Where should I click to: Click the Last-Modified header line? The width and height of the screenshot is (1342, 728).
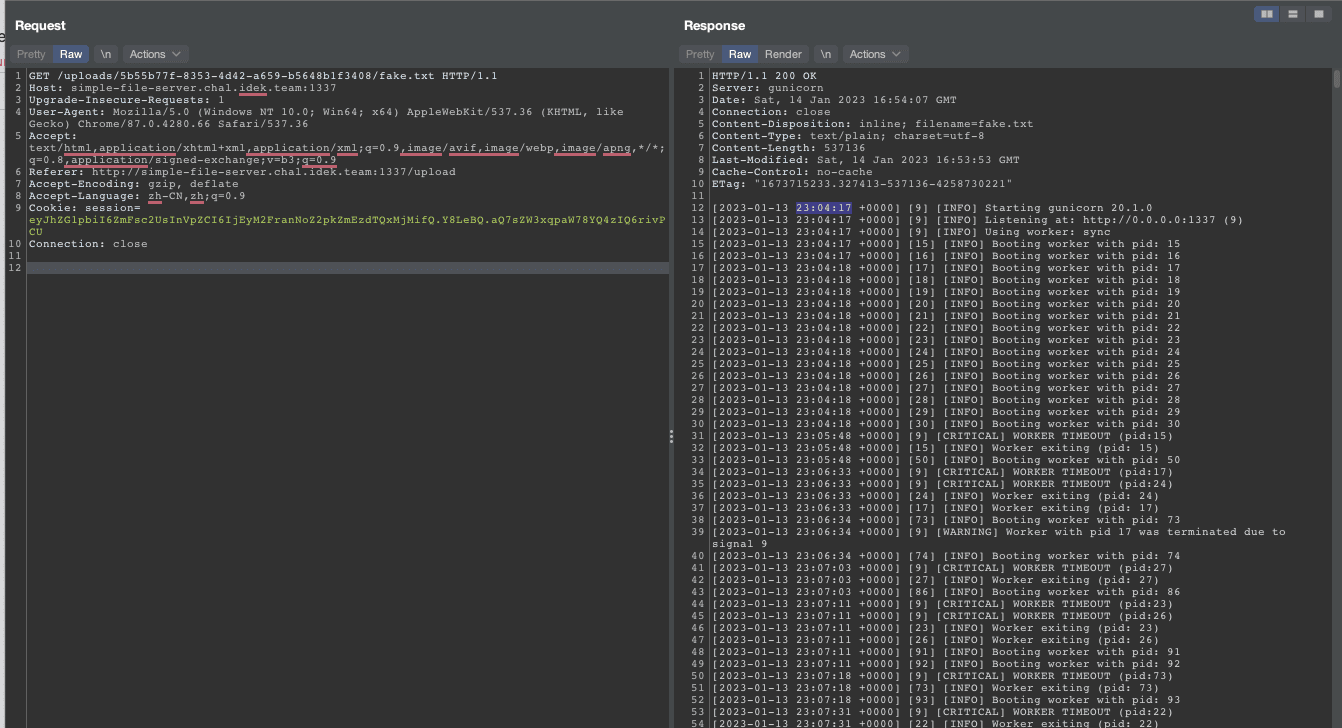pos(866,160)
